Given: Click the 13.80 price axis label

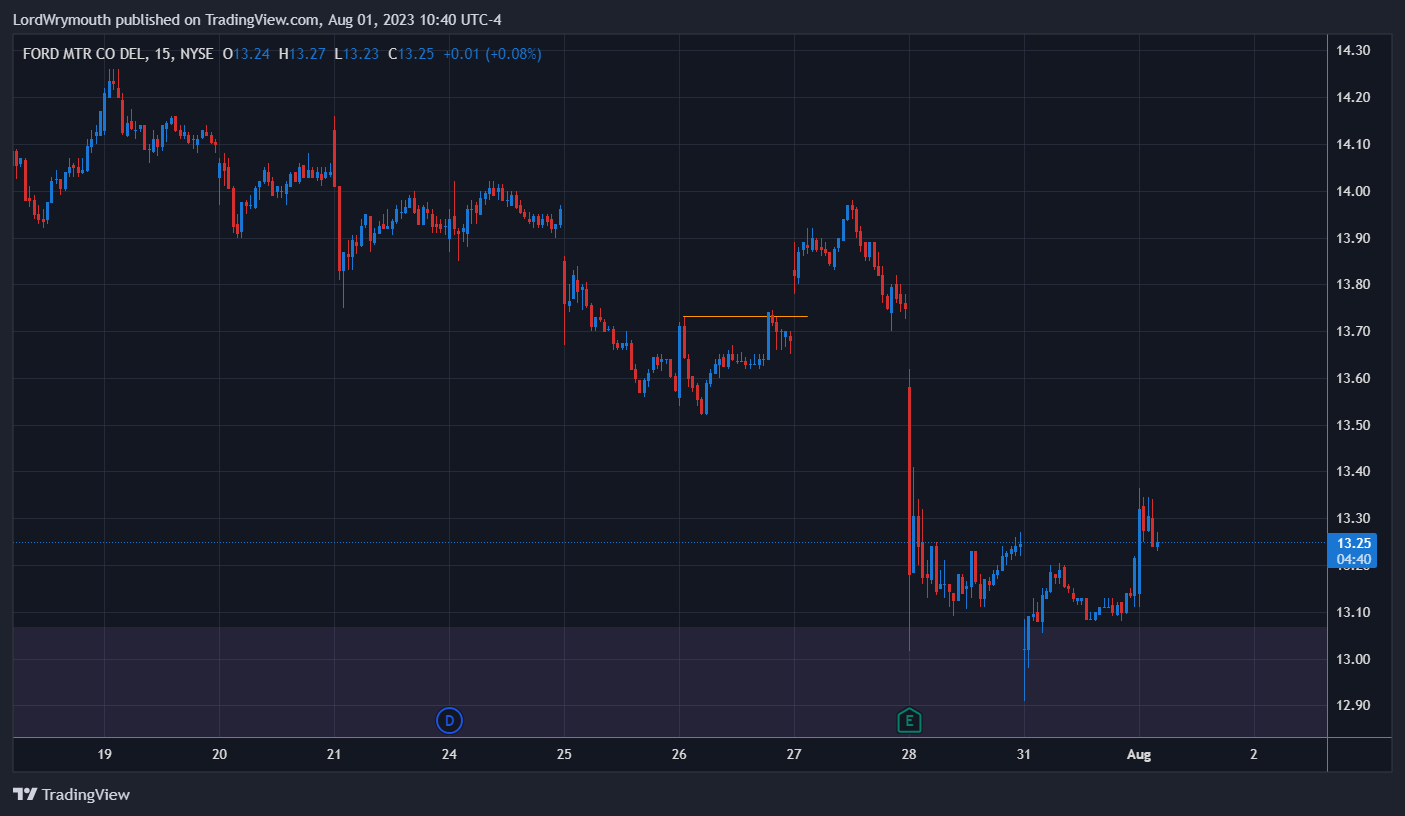Looking at the screenshot, I should 1354,284.
